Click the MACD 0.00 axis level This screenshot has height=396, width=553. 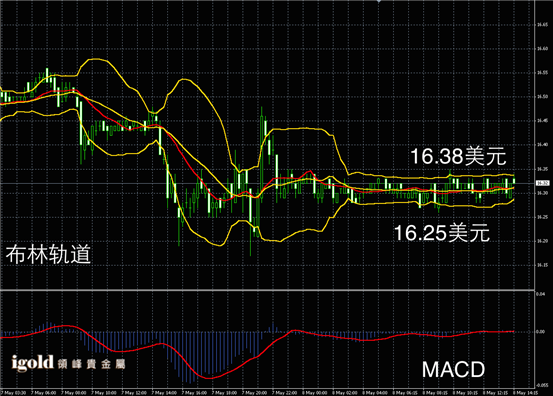coord(540,332)
